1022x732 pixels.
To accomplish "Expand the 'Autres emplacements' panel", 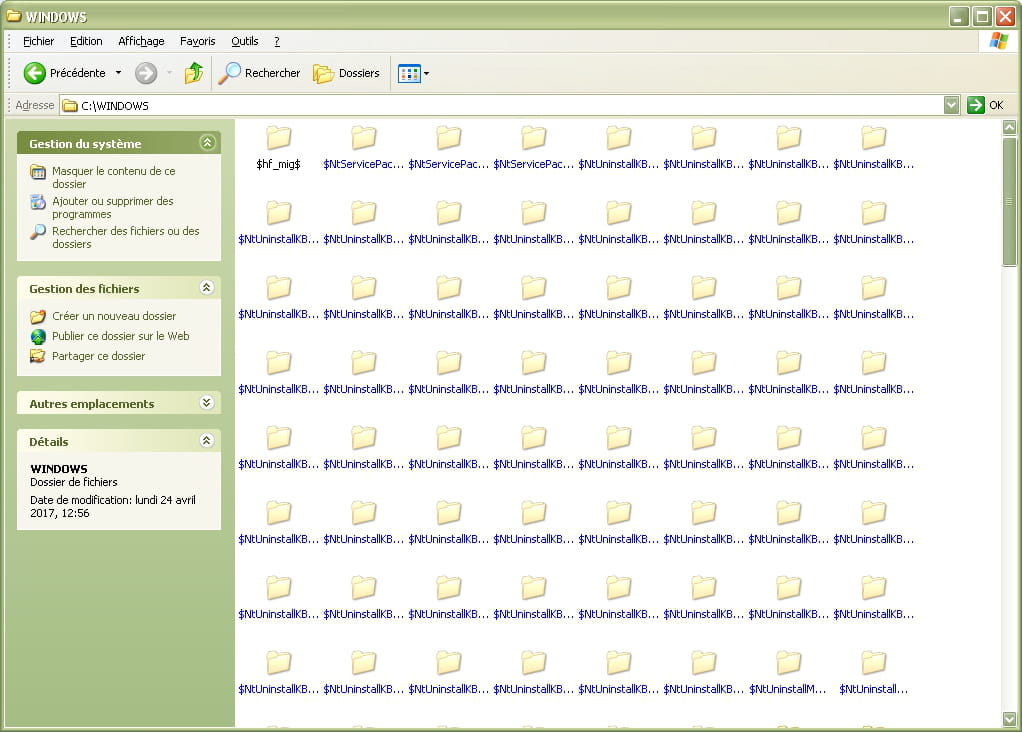I will [207, 403].
